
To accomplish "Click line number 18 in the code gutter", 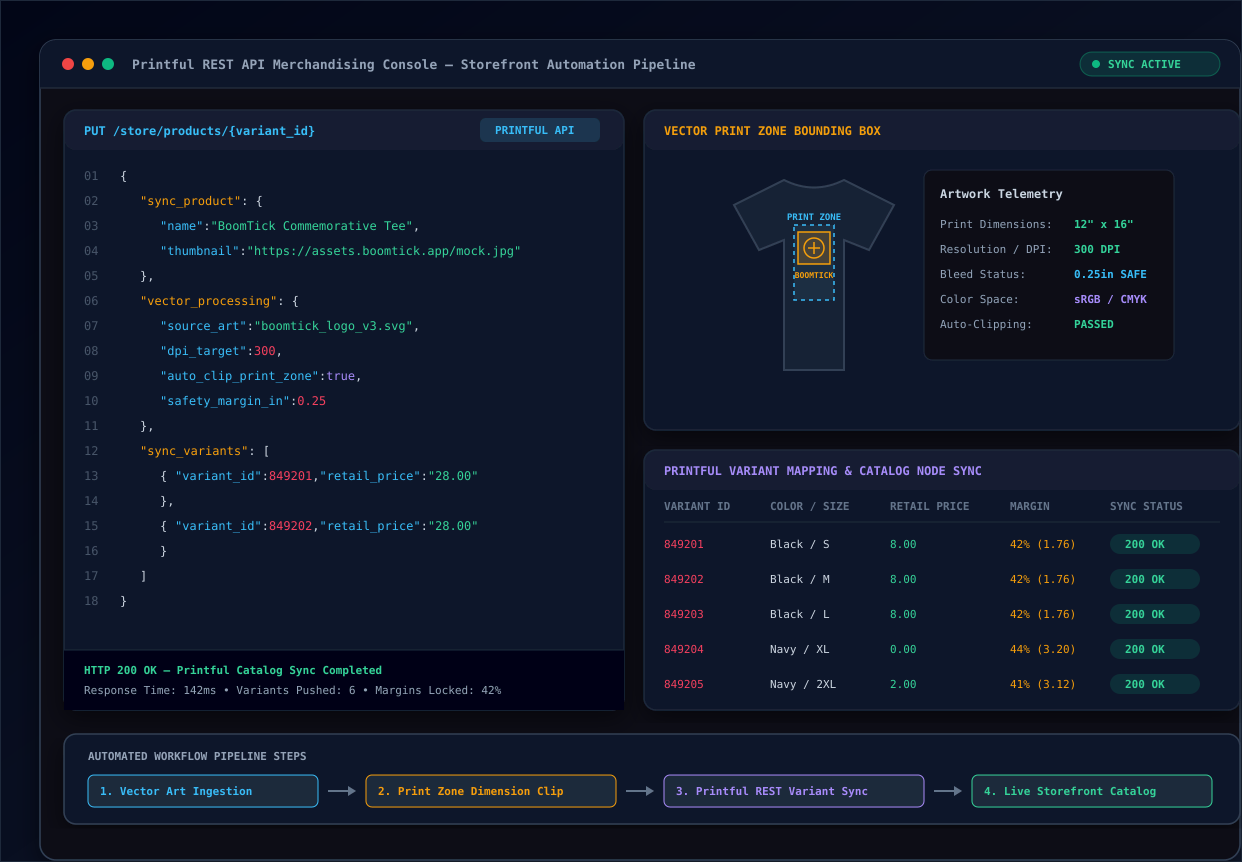I will tap(91, 601).
